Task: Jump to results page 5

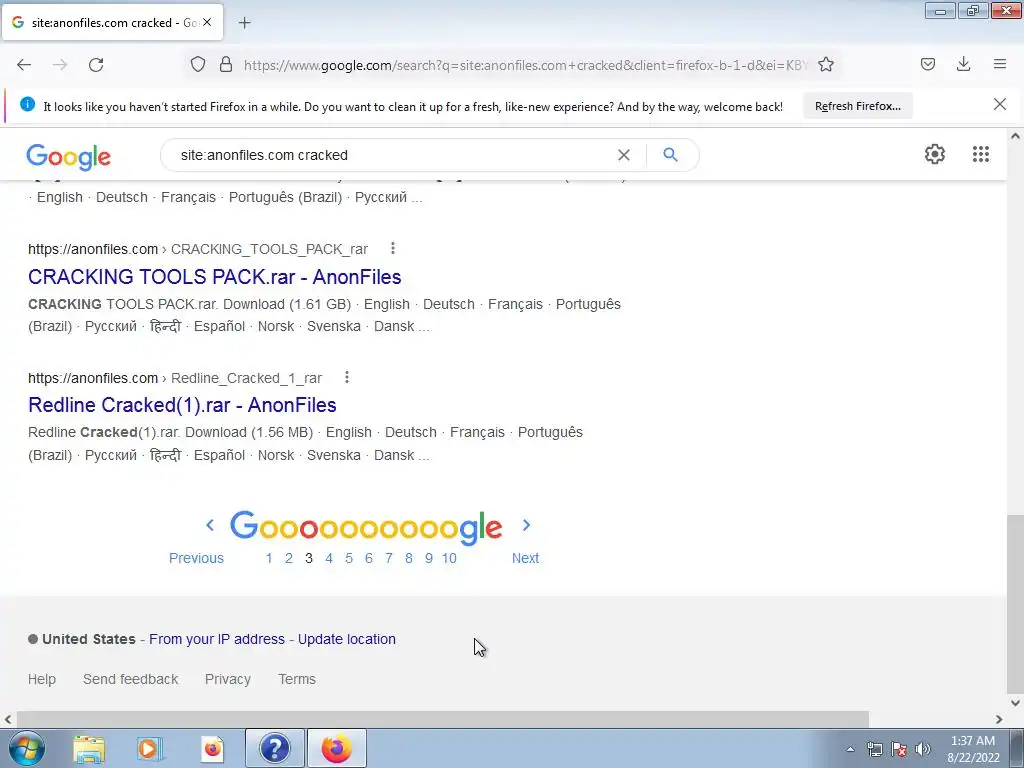Action: (349, 558)
